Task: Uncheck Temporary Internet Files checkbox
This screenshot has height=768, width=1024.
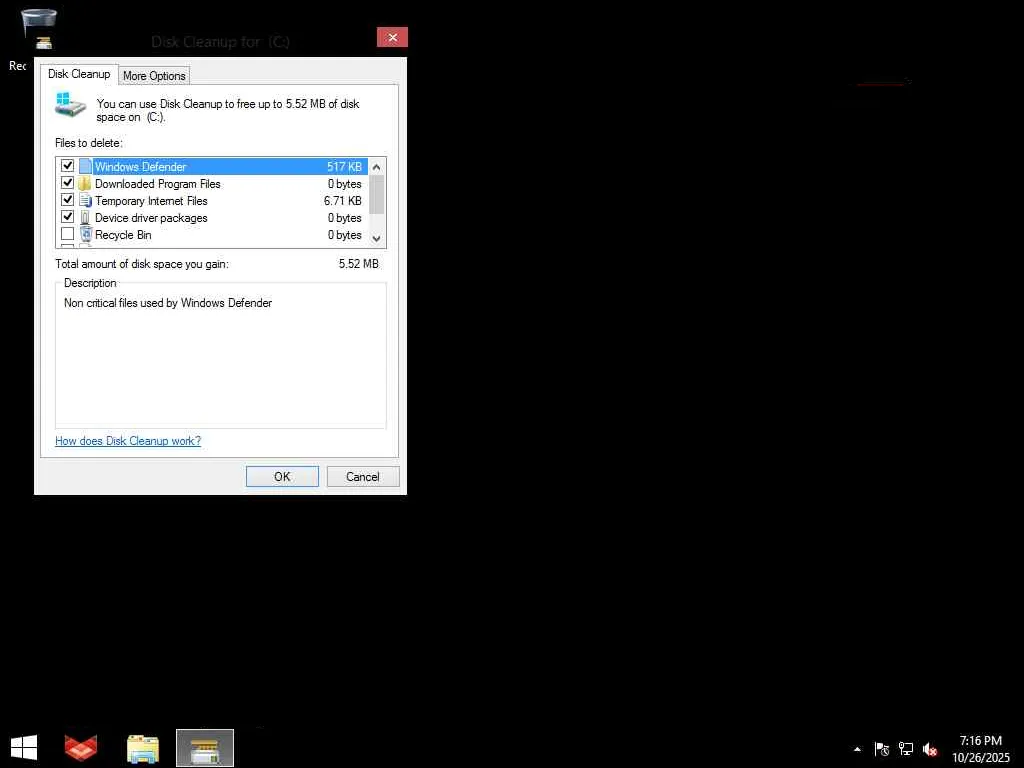Action: [67, 200]
